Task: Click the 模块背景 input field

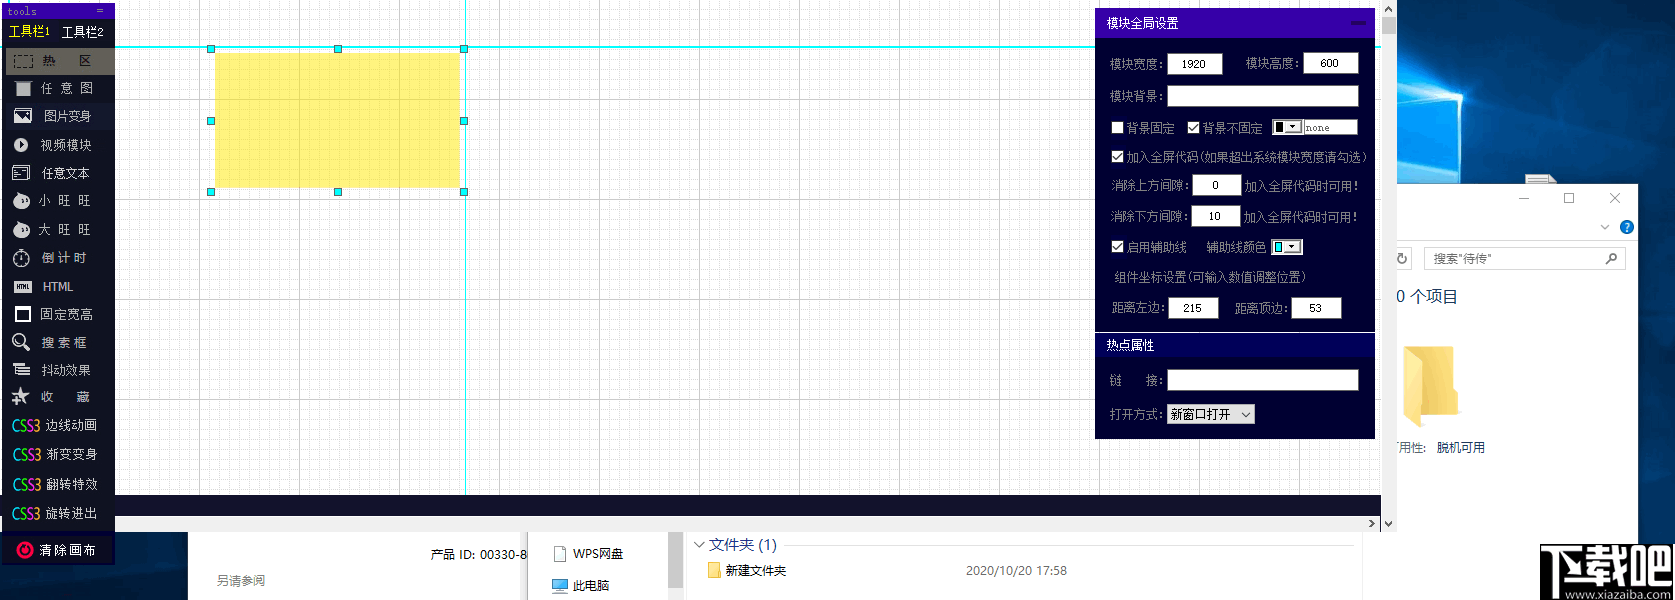Action: click(1263, 96)
